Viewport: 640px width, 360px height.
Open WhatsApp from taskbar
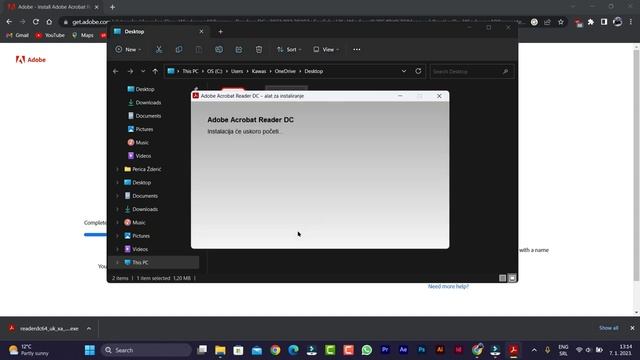point(367,350)
